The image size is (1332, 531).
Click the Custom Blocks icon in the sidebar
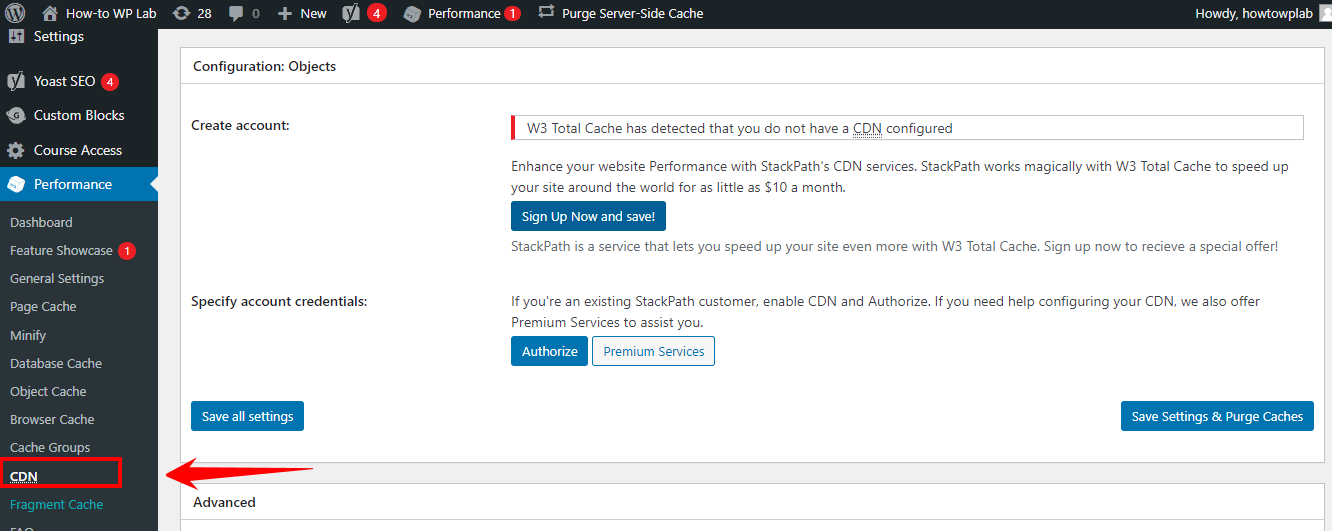[x=15, y=115]
